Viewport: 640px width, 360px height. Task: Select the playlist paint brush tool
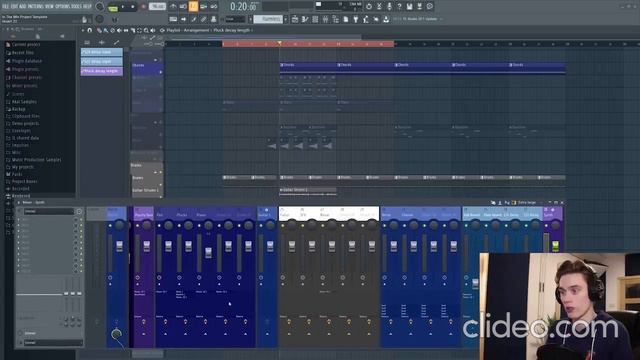[x=106, y=30]
